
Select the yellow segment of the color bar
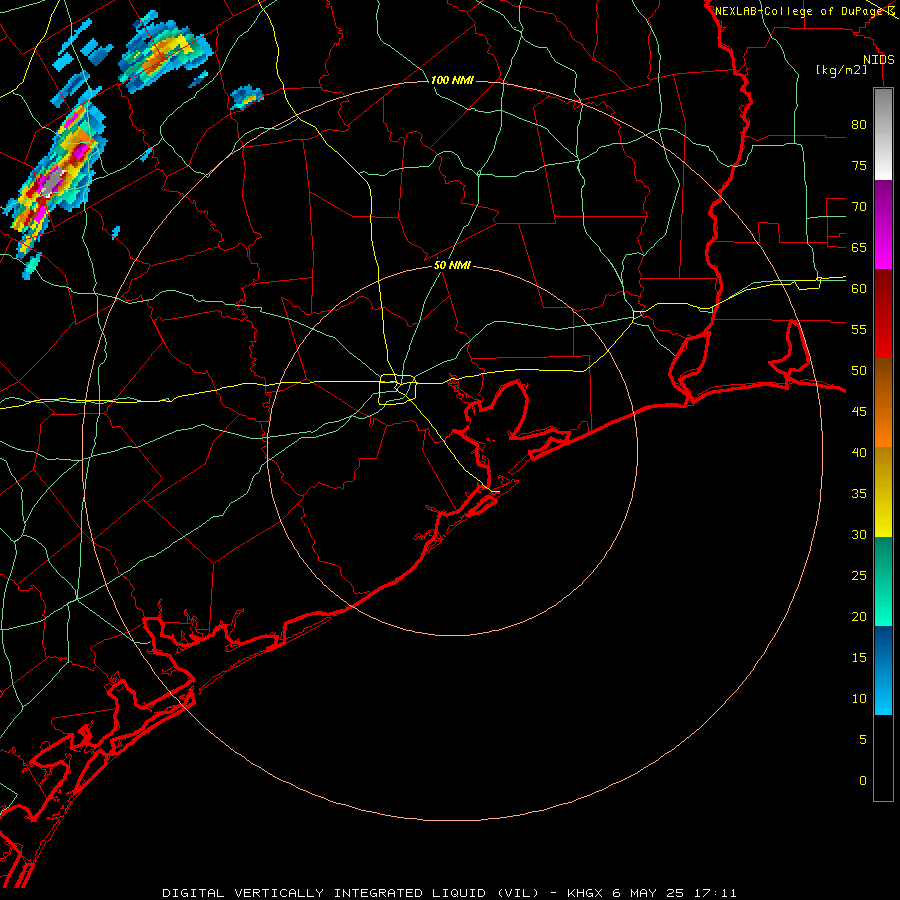click(x=883, y=492)
